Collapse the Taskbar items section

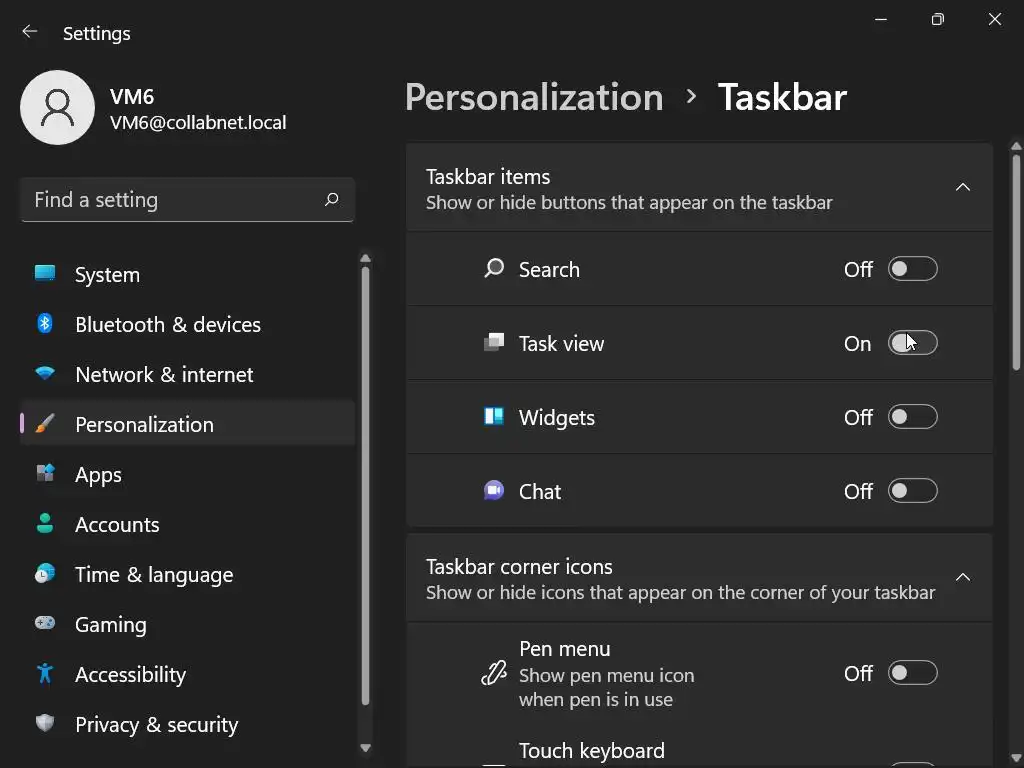pyautogui.click(x=962, y=187)
